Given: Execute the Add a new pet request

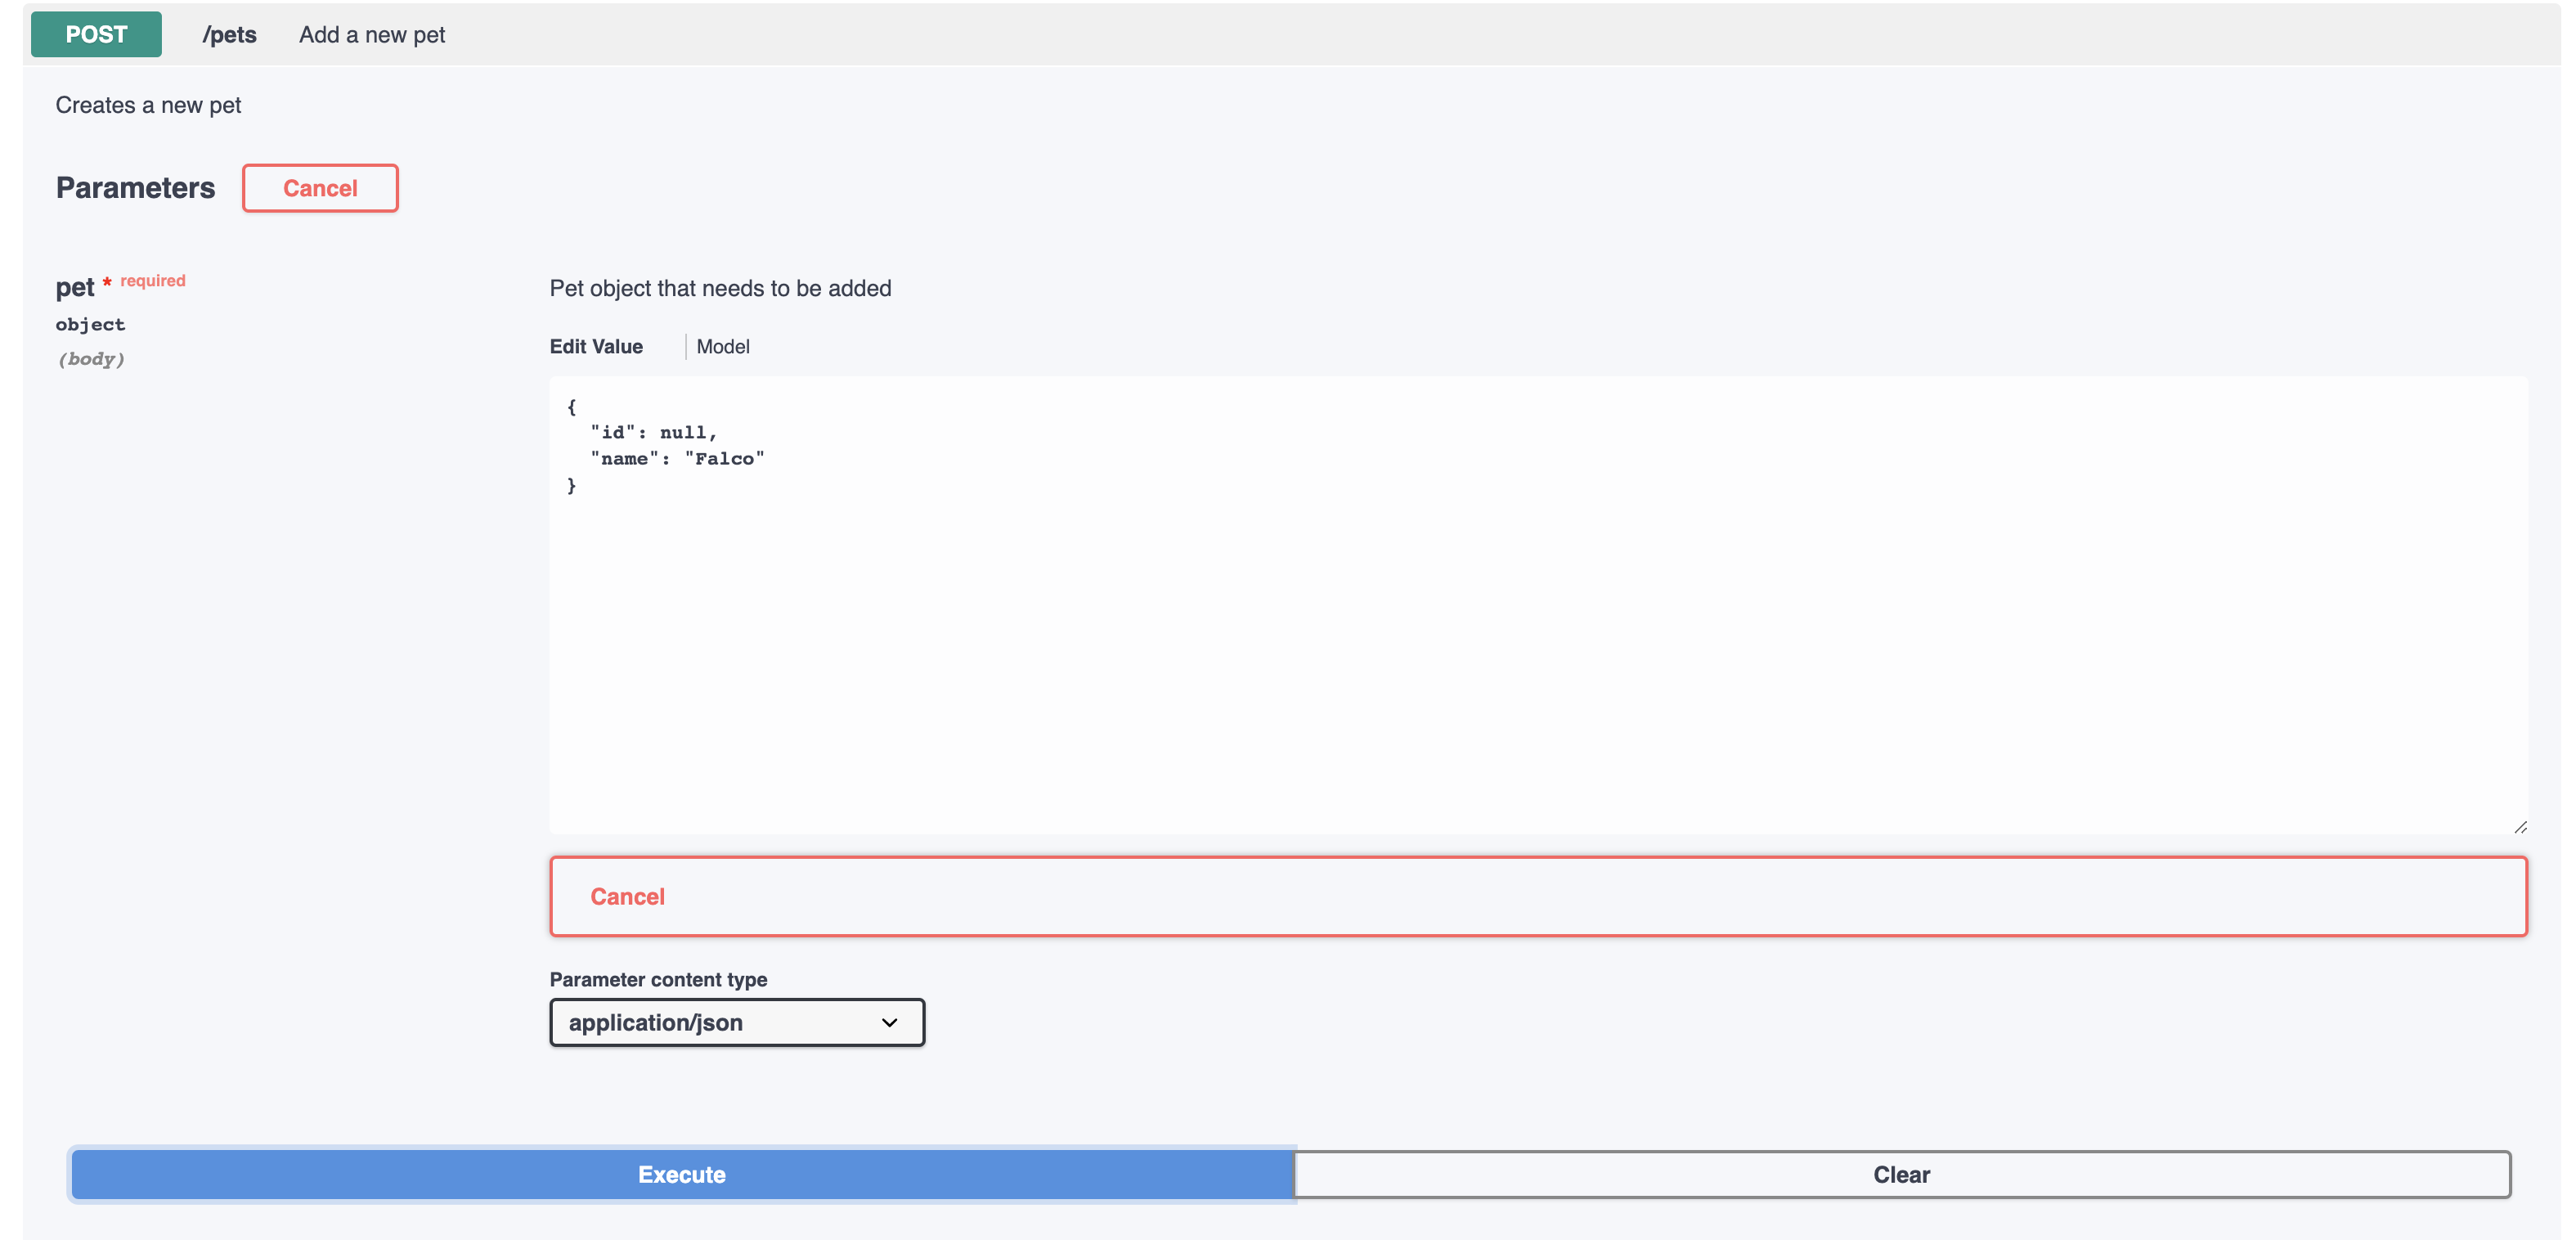Looking at the screenshot, I should coord(682,1175).
